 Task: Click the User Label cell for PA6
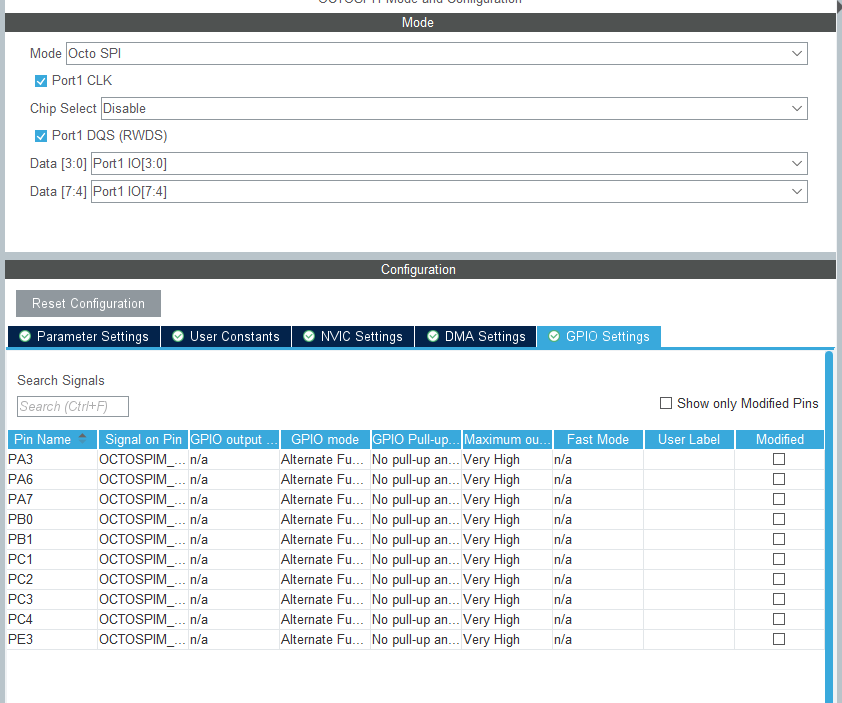coord(689,480)
